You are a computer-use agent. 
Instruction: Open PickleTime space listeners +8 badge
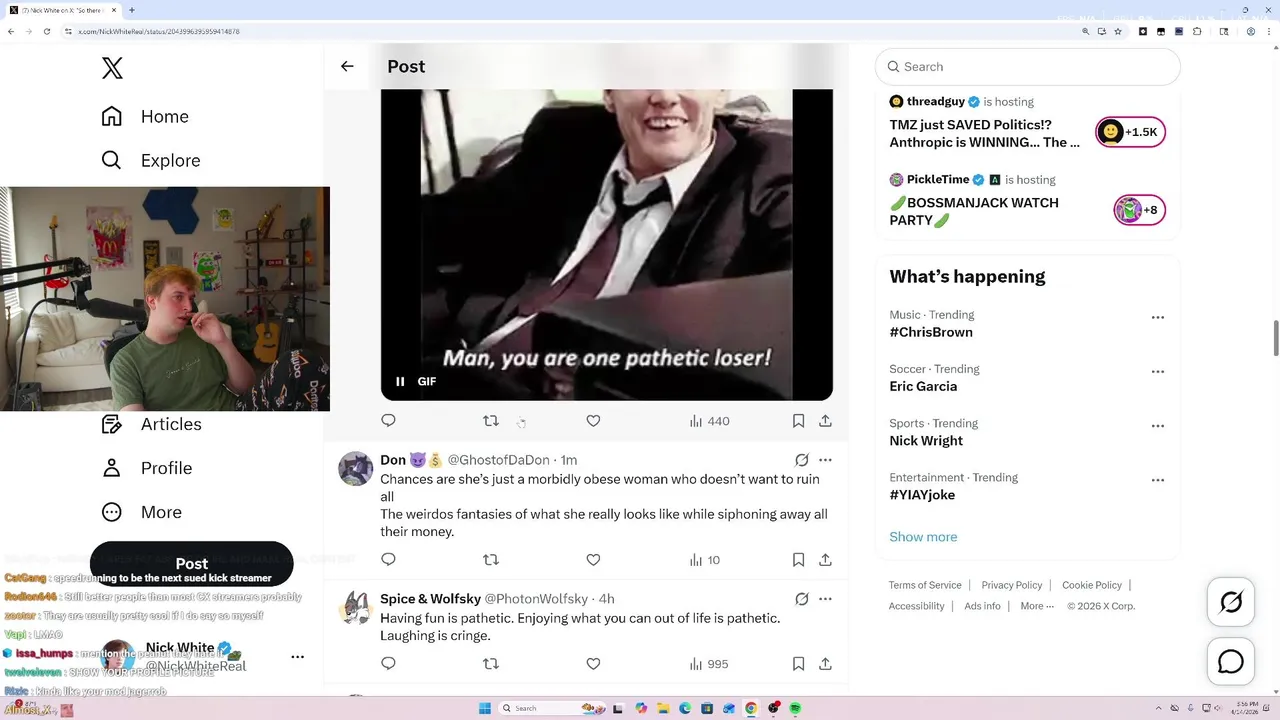tap(1139, 210)
